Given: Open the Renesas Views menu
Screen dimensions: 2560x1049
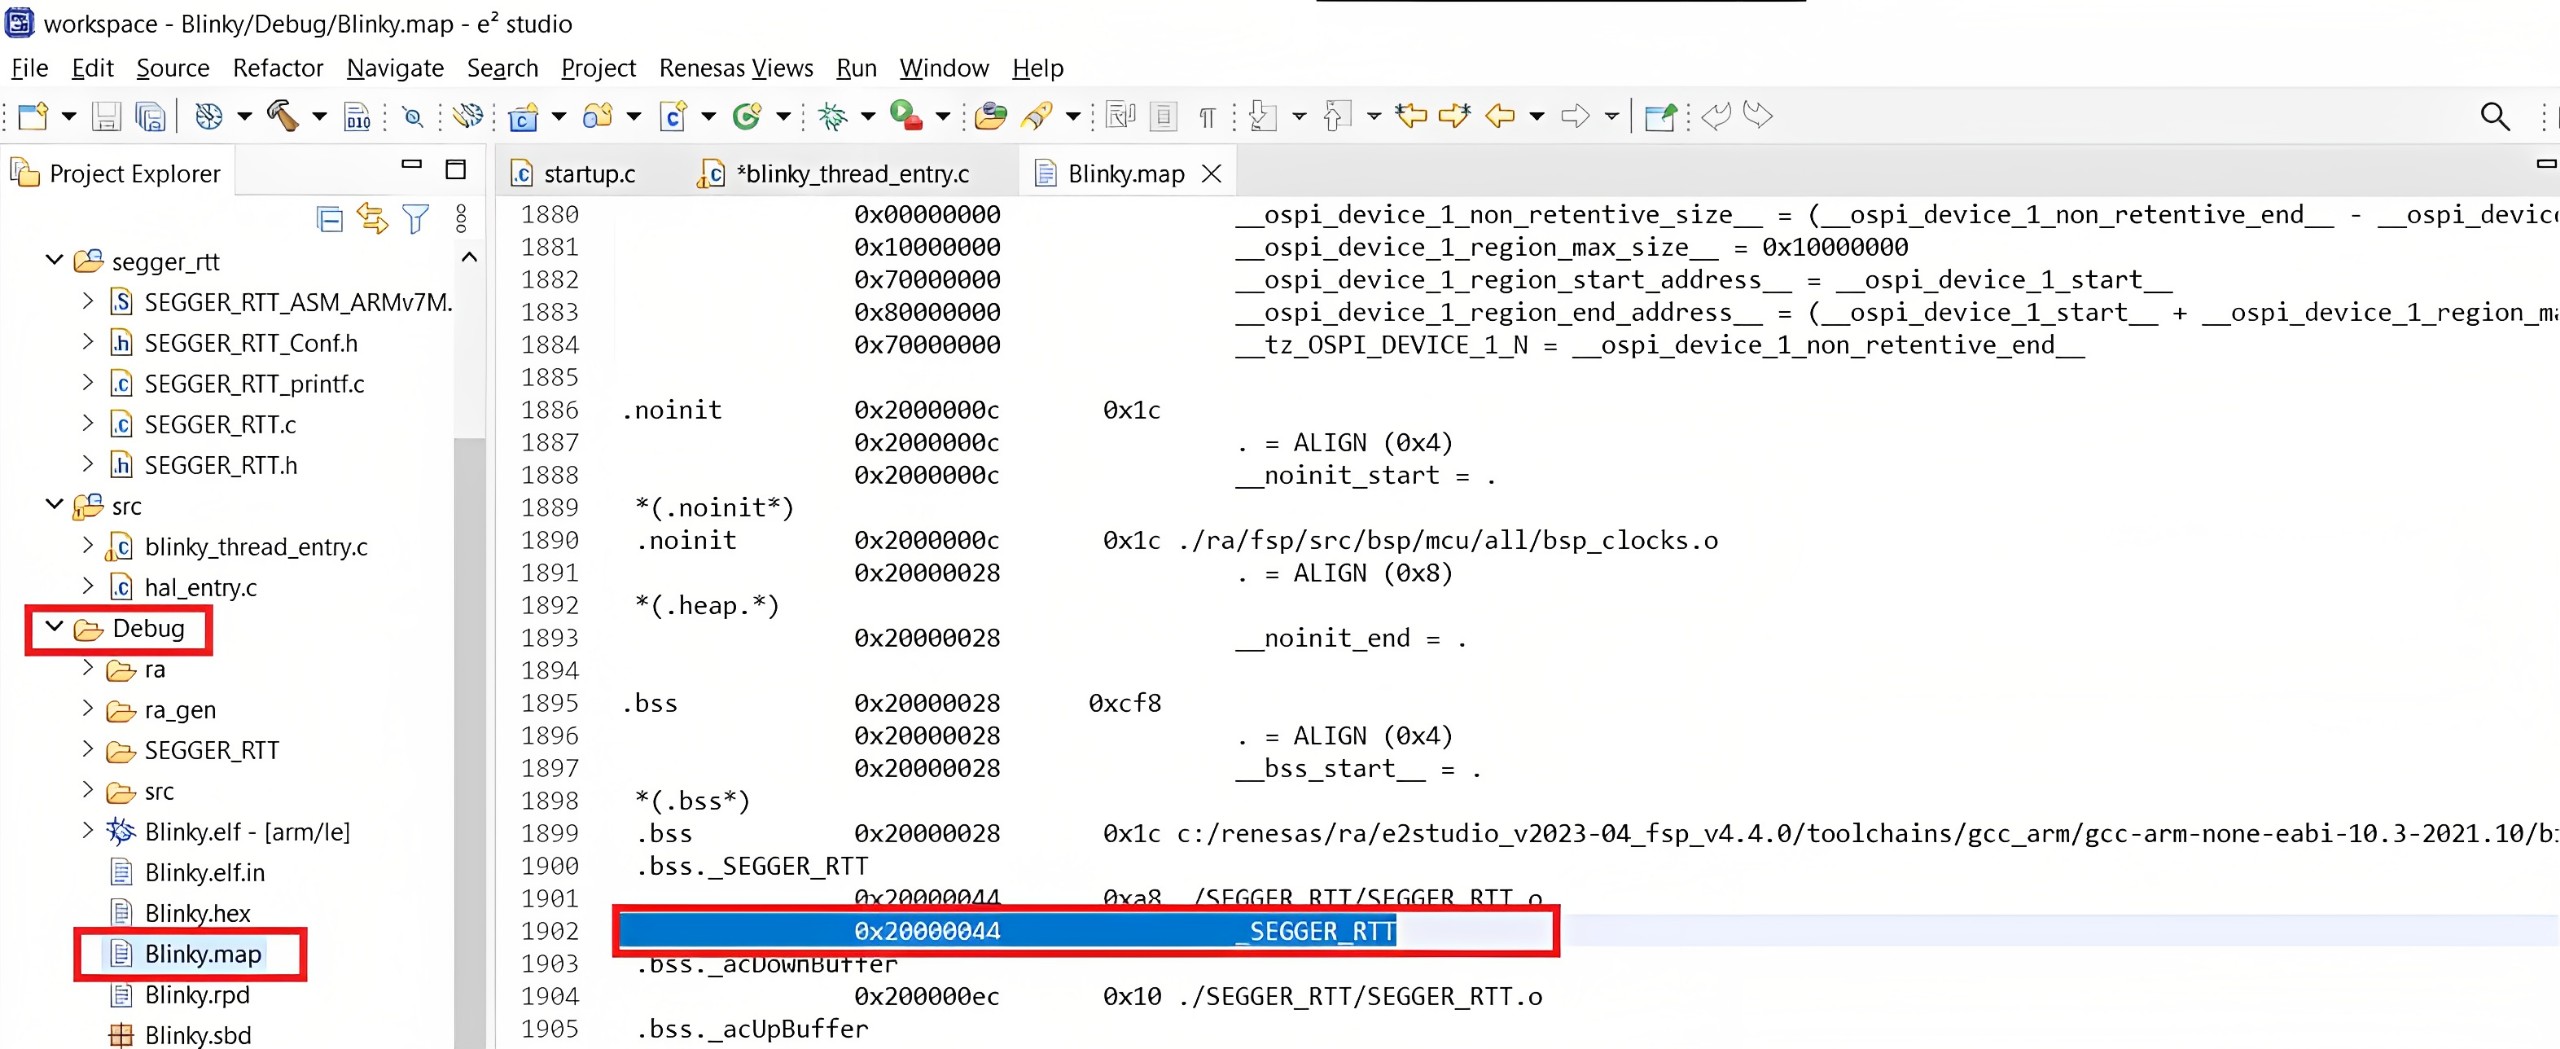Looking at the screenshot, I should 736,68.
